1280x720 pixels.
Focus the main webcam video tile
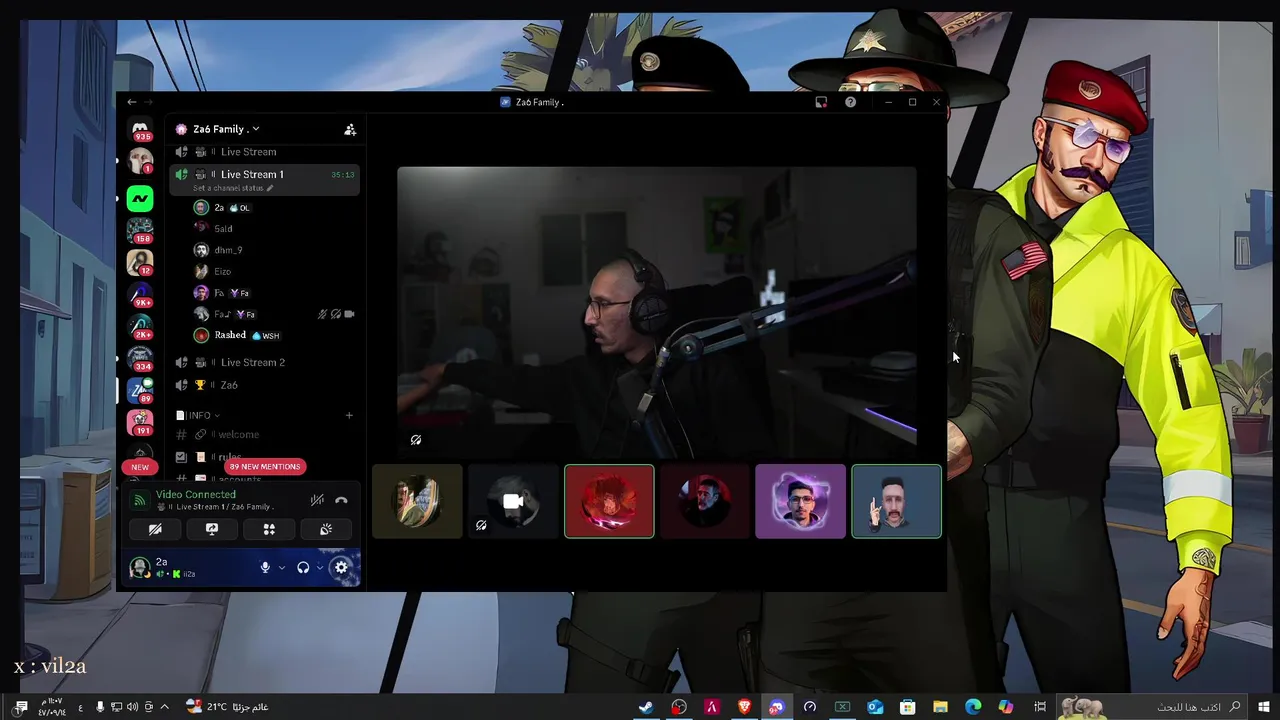point(656,312)
